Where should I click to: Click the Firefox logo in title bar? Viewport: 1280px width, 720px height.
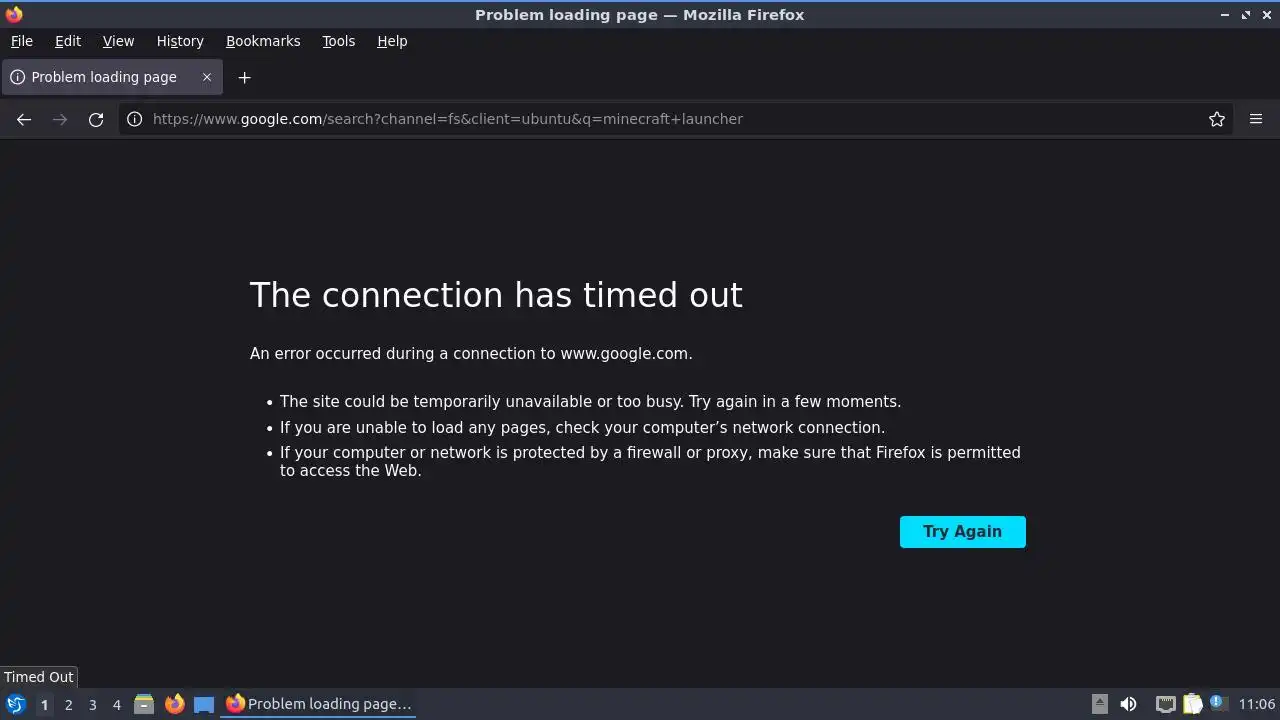pyautogui.click(x=14, y=14)
